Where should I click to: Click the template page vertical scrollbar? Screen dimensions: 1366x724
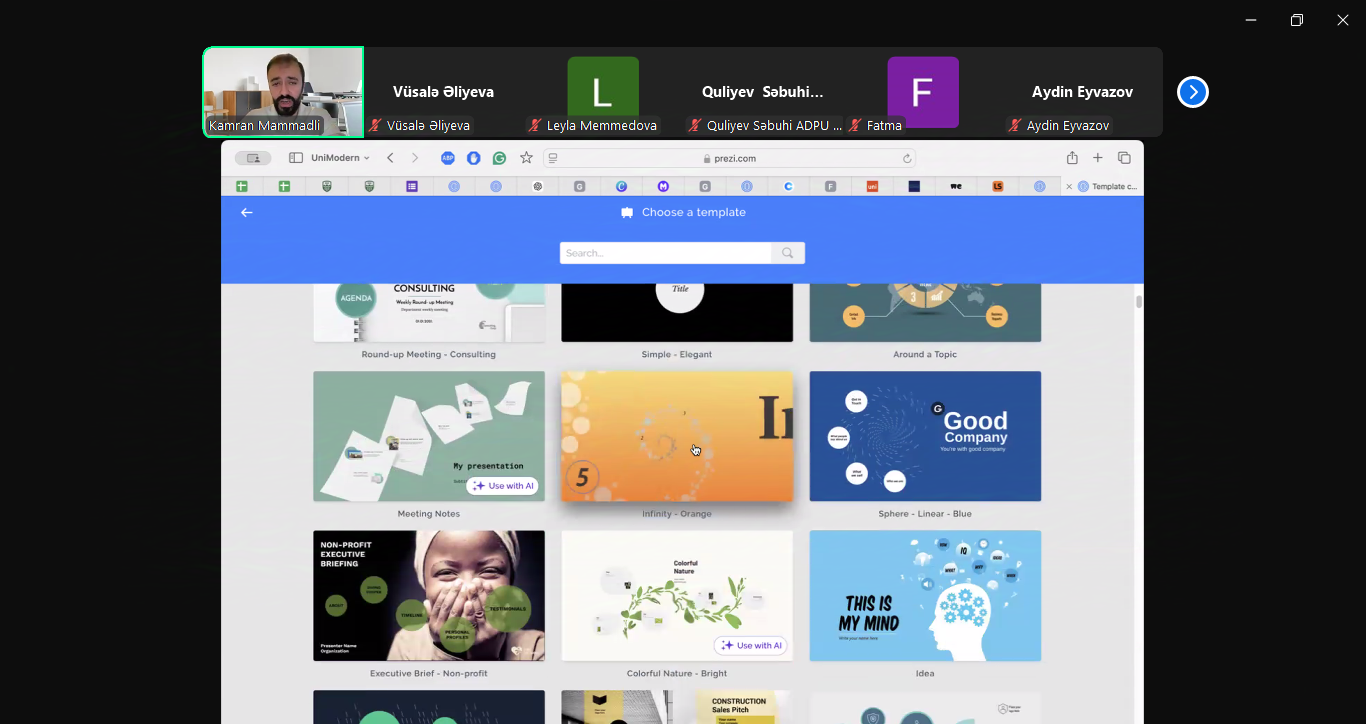[x=1138, y=302]
